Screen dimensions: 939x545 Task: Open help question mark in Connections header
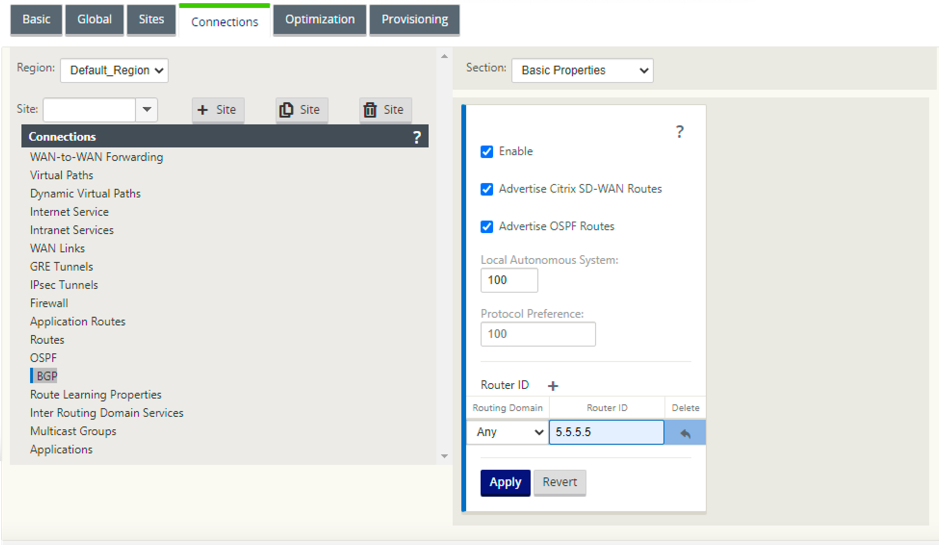pos(417,137)
